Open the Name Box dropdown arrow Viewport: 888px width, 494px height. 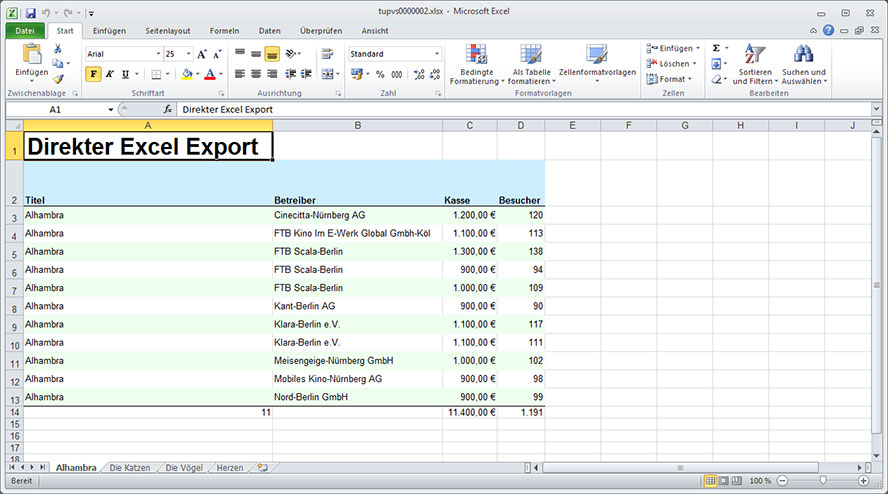[x=110, y=109]
